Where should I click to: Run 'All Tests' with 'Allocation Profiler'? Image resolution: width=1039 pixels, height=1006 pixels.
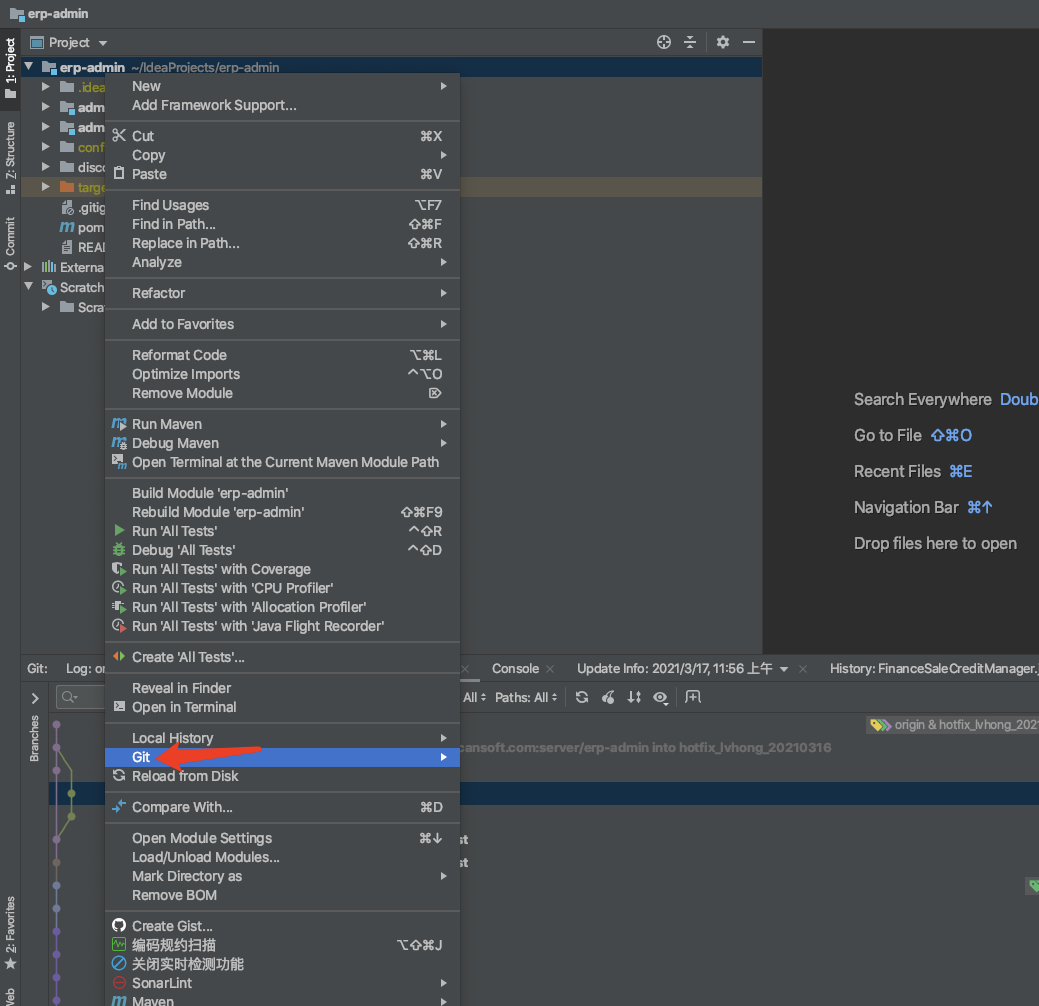[x=282, y=607]
